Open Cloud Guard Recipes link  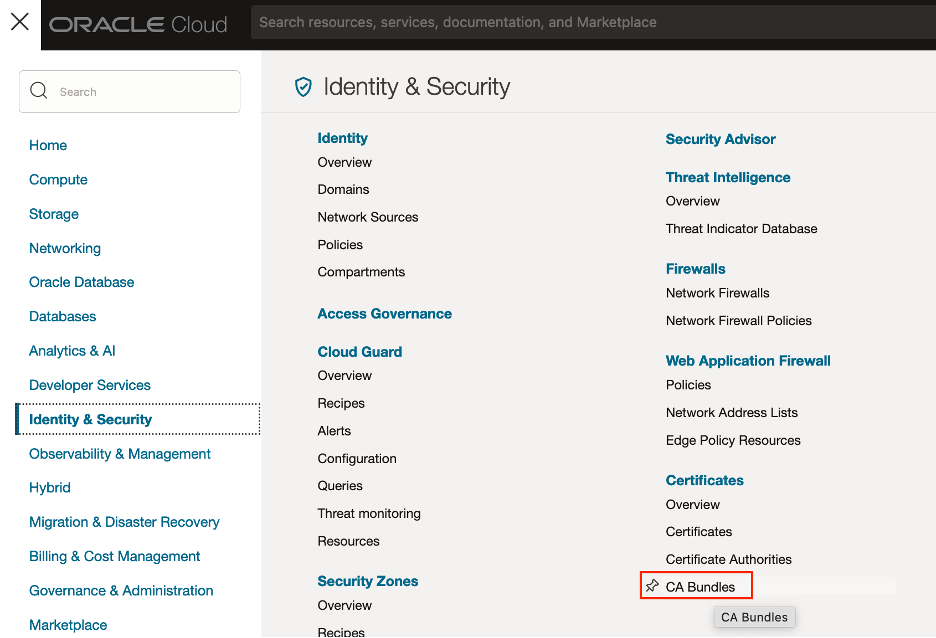tap(341, 403)
